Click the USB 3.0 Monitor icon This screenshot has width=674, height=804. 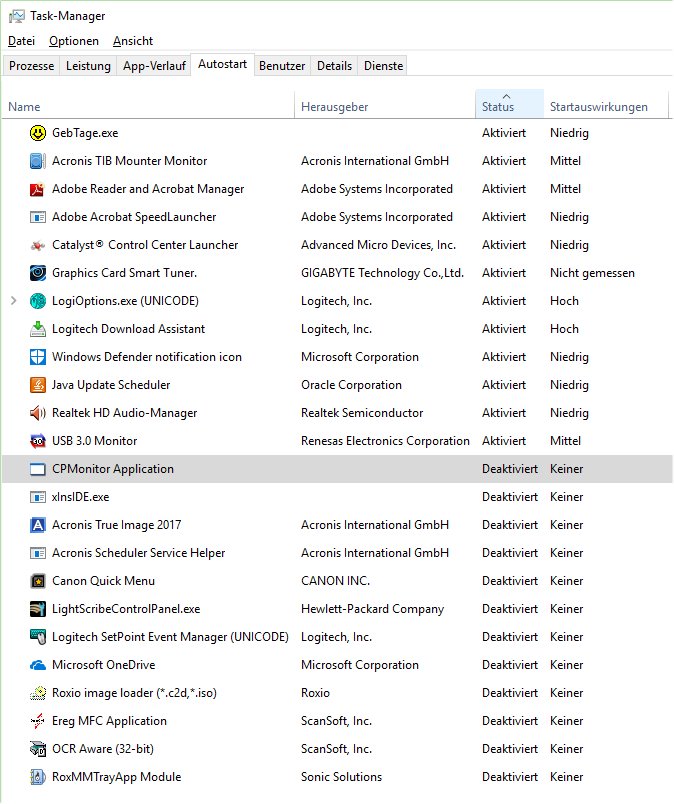pos(37,441)
